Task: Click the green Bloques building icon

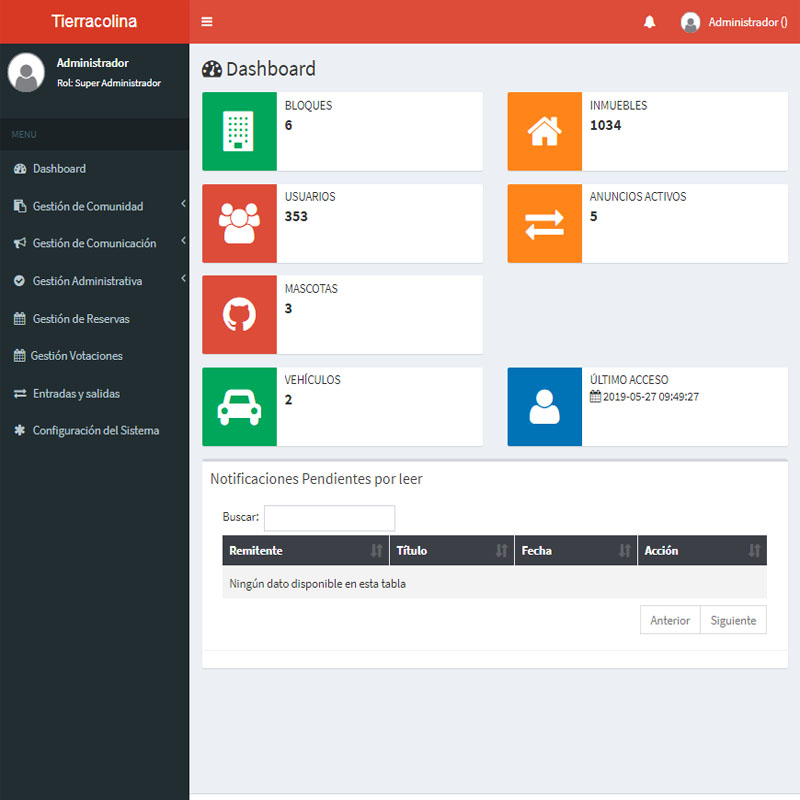Action: pos(239,131)
